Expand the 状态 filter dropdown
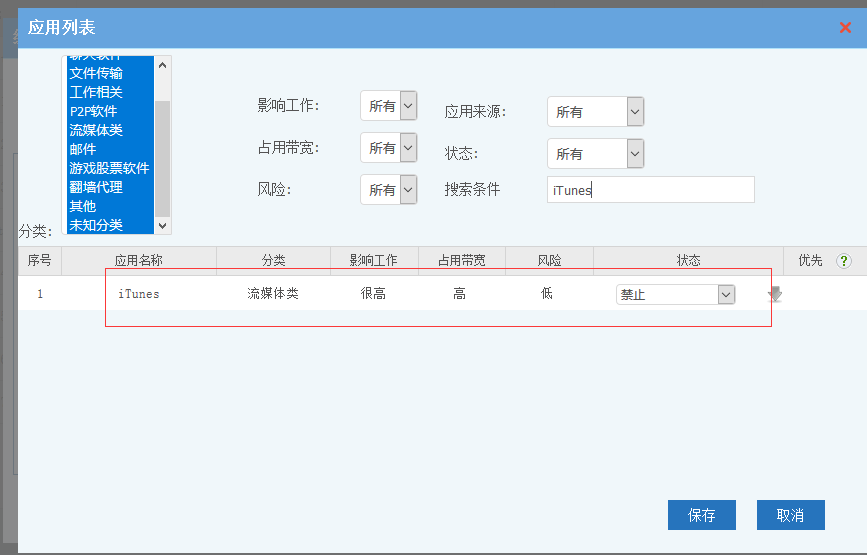Screen dimensions: 867x555 (x=595, y=154)
